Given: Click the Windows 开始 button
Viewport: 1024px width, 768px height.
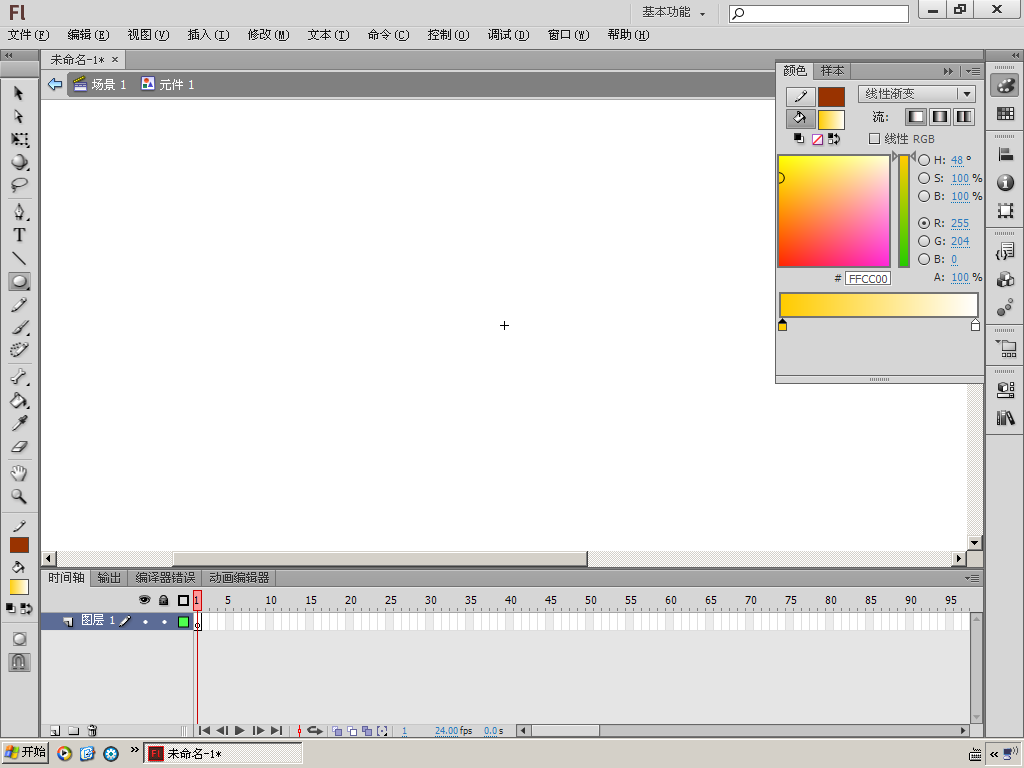Looking at the screenshot, I should pyautogui.click(x=25, y=753).
